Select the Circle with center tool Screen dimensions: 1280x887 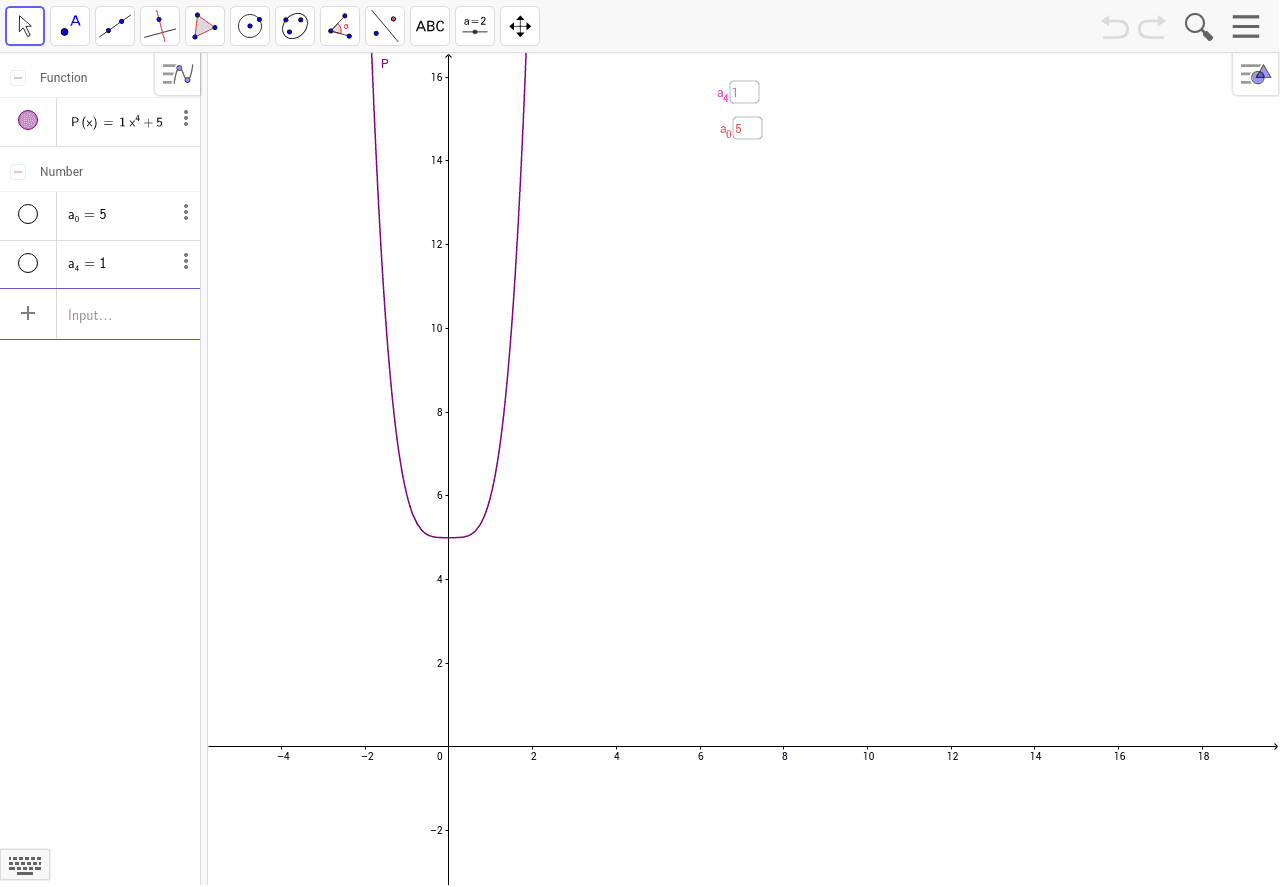pyautogui.click(x=250, y=26)
